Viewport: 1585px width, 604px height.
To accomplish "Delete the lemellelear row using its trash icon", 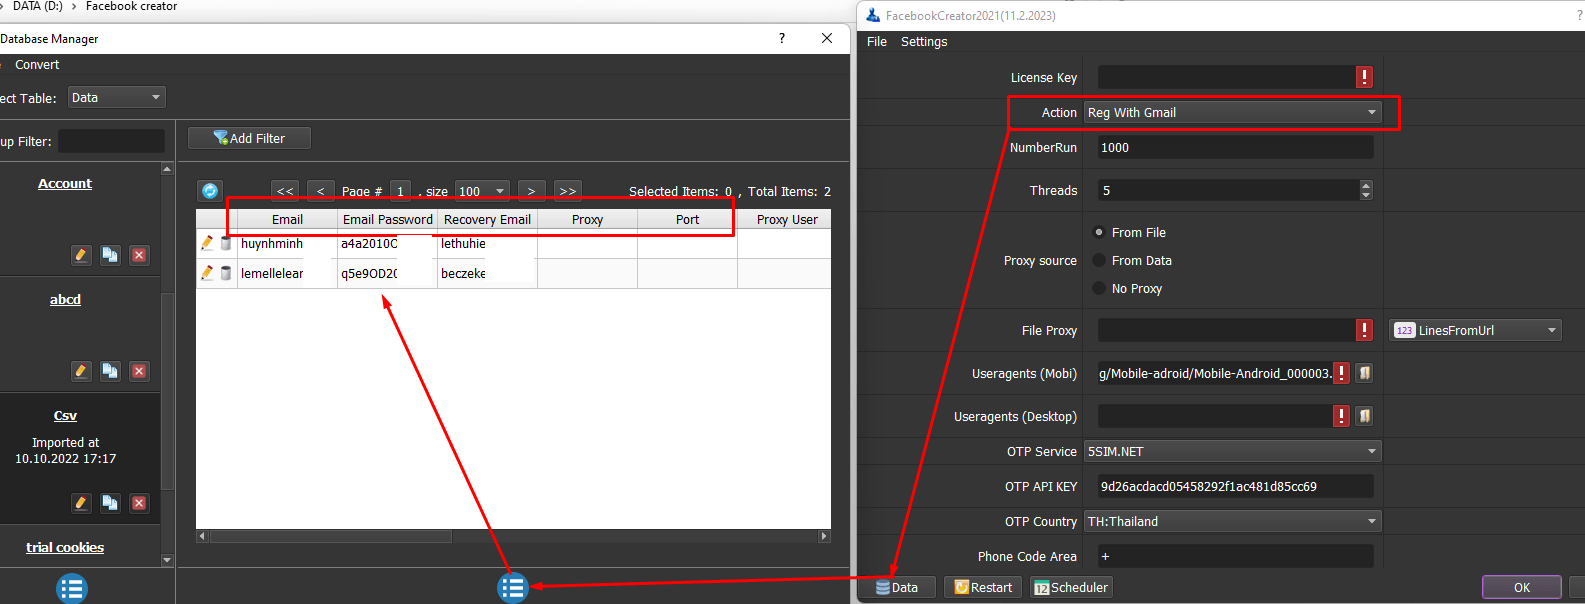I will tap(226, 273).
